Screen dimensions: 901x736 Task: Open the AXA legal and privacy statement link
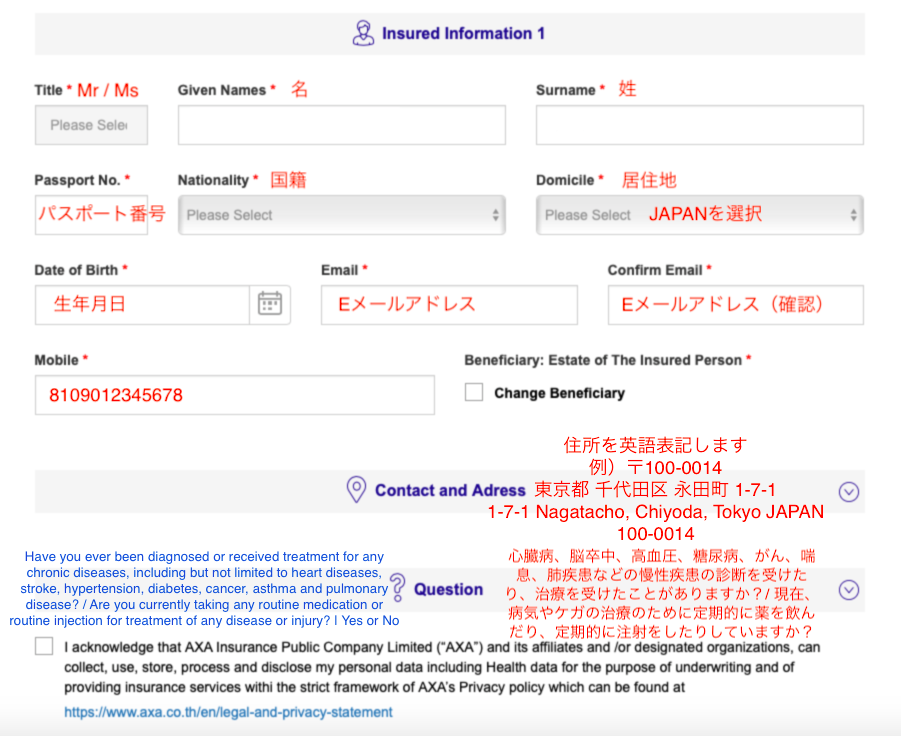point(228,712)
